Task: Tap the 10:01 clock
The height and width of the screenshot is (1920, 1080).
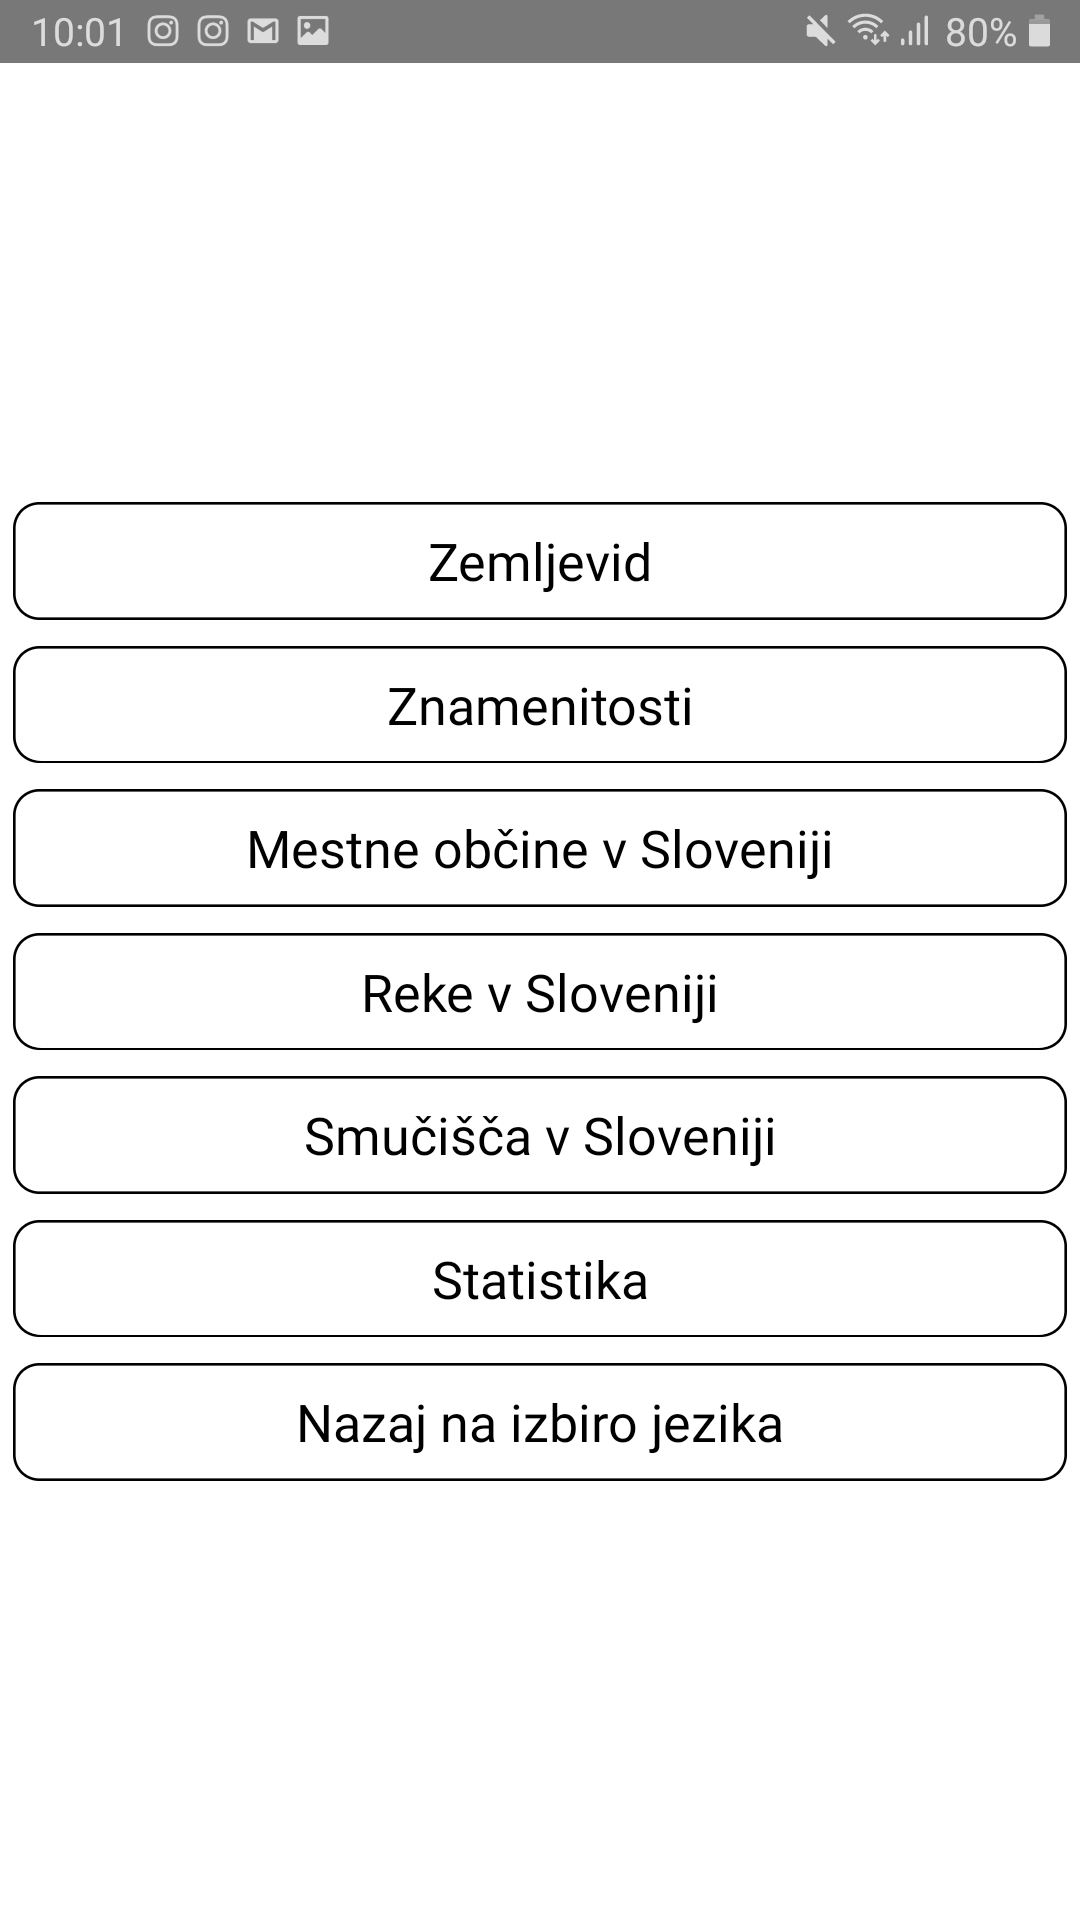Action: coord(78,33)
